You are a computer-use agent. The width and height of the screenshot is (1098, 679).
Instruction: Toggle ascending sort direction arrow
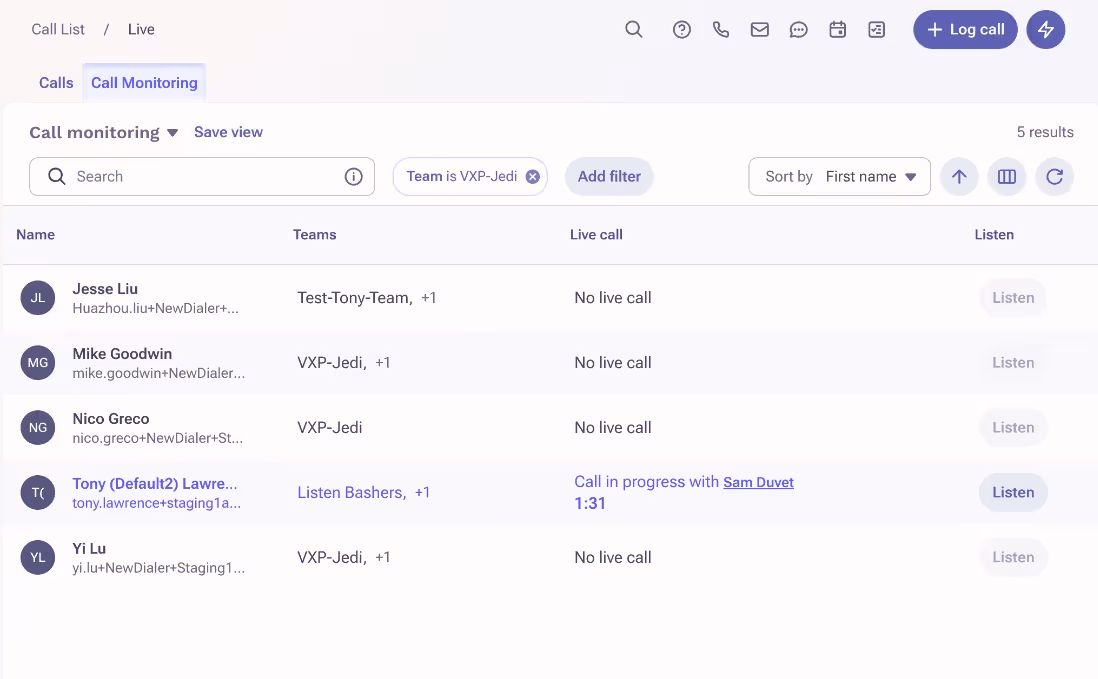[x=959, y=176]
